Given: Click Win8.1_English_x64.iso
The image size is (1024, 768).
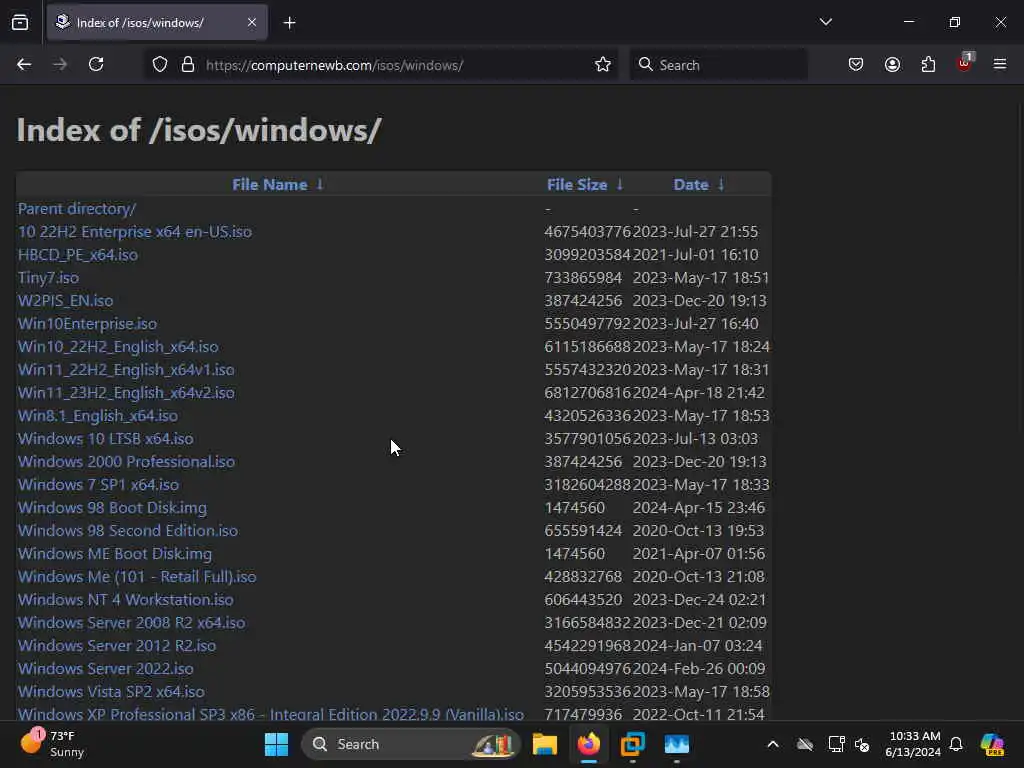Looking at the screenshot, I should tap(97, 415).
